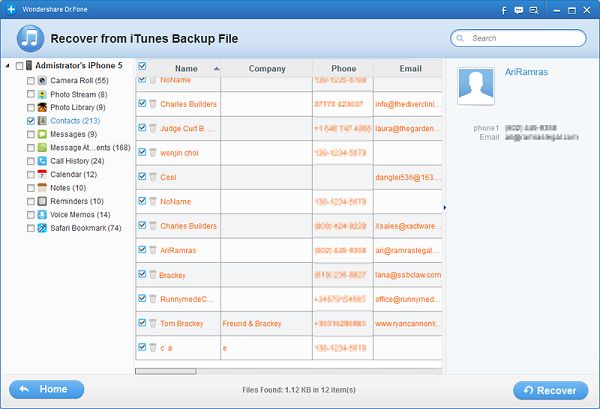Image resolution: width=600 pixels, height=409 pixels.
Task: Uncheck the Judge Curt B row checkbox
Action: (142, 127)
